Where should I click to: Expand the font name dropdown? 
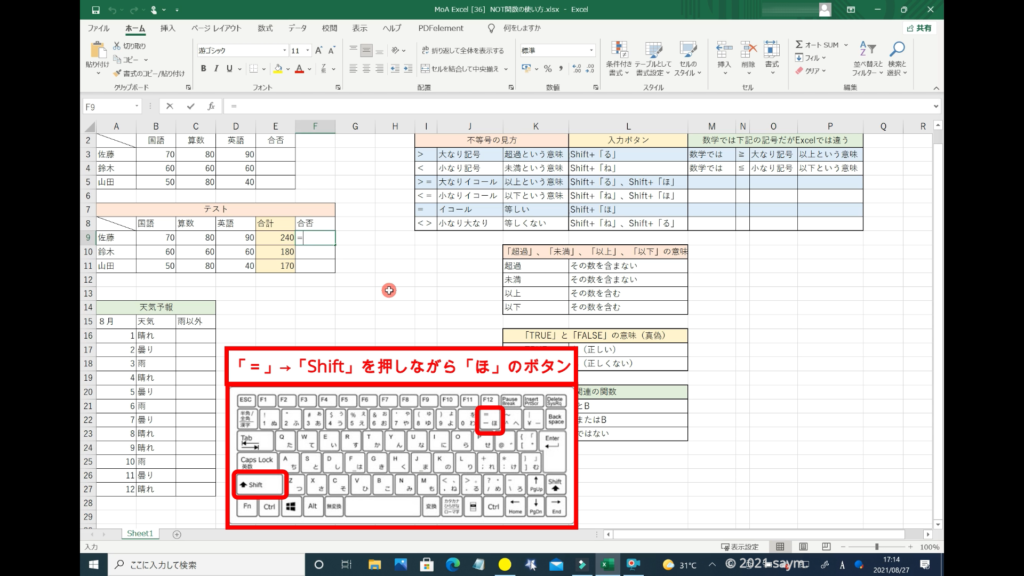click(282, 50)
